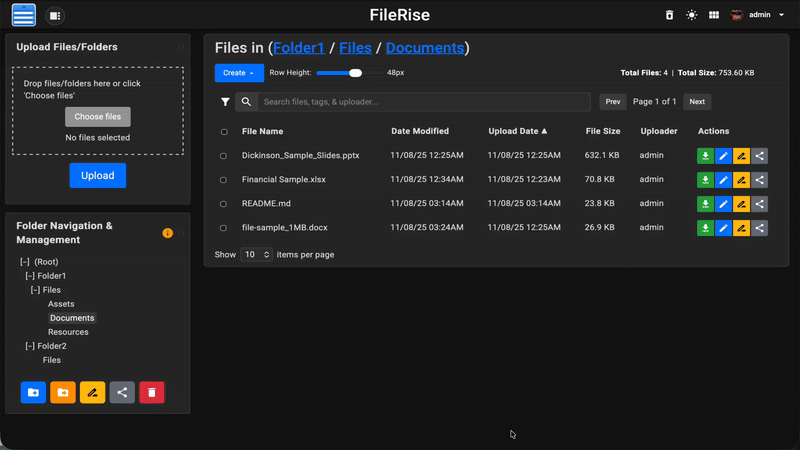
Task: Tick the select-all checkbox in the table header
Action: [223, 132]
